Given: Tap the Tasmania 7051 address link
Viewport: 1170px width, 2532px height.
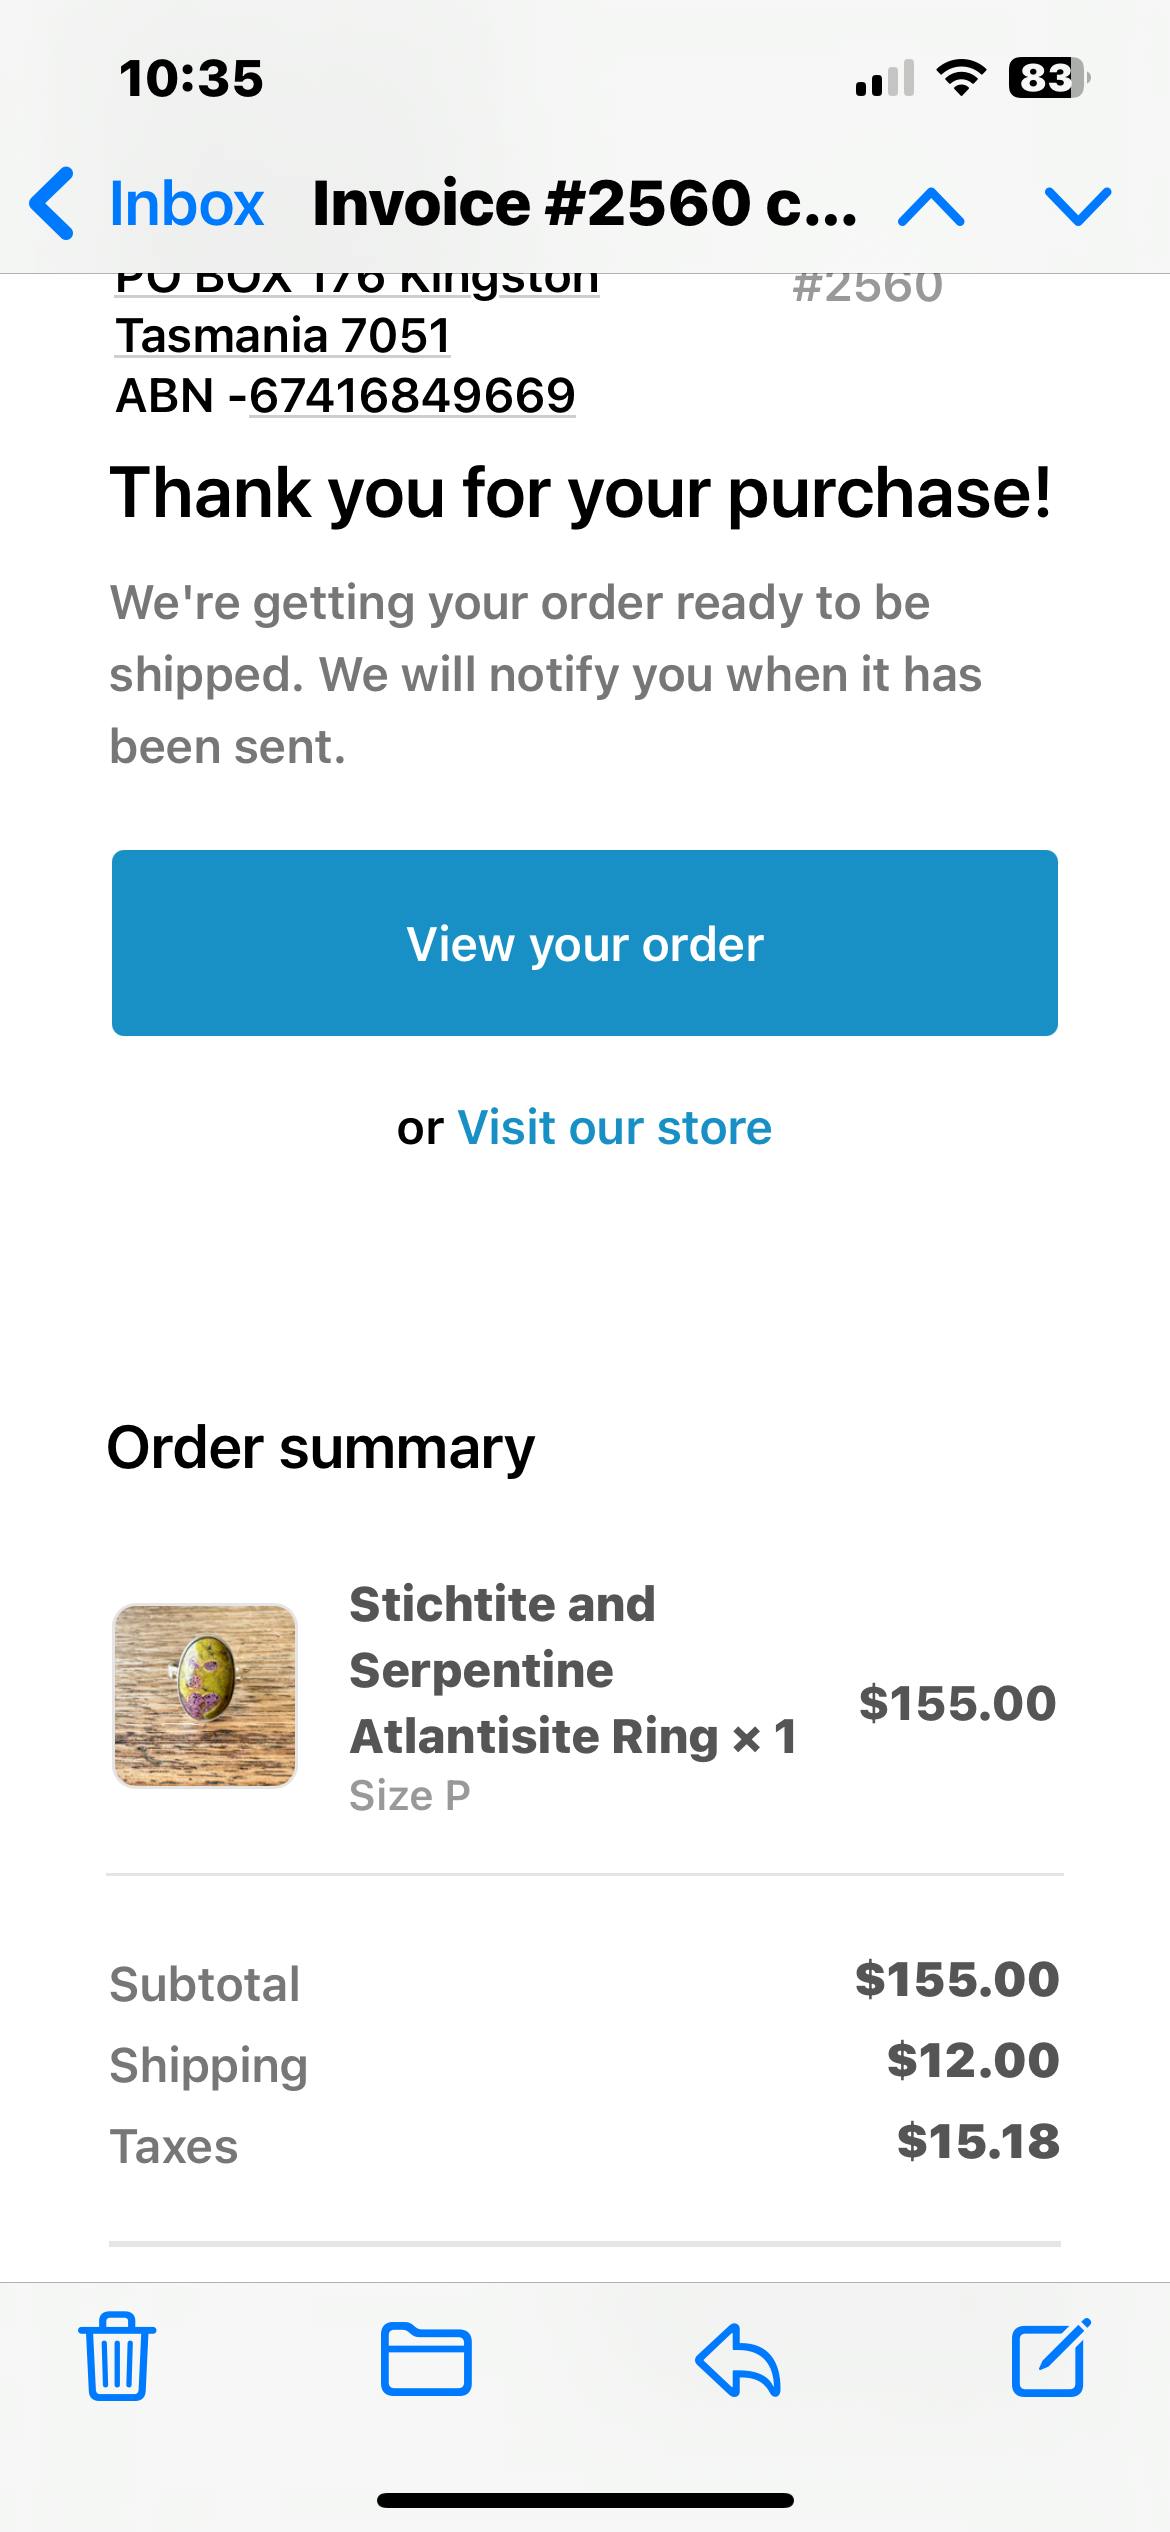Looking at the screenshot, I should pos(283,336).
